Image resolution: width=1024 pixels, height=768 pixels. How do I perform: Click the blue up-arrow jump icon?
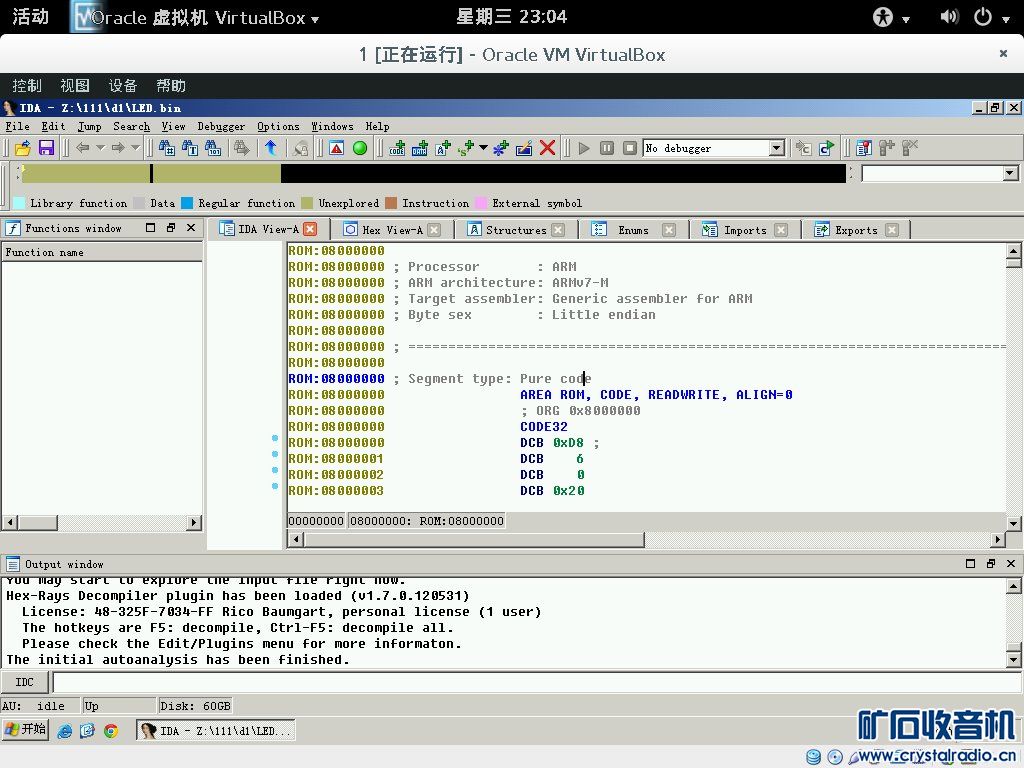point(270,148)
